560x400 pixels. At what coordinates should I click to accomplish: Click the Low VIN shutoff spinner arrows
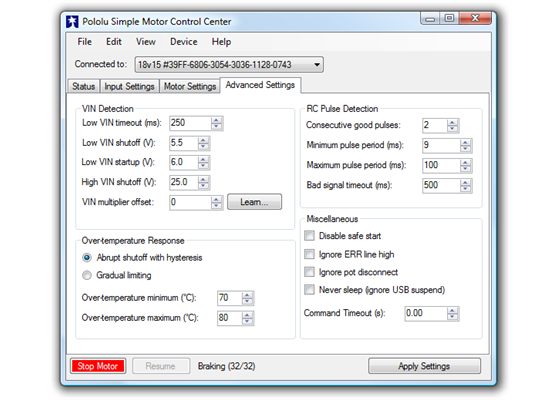tap(203, 143)
